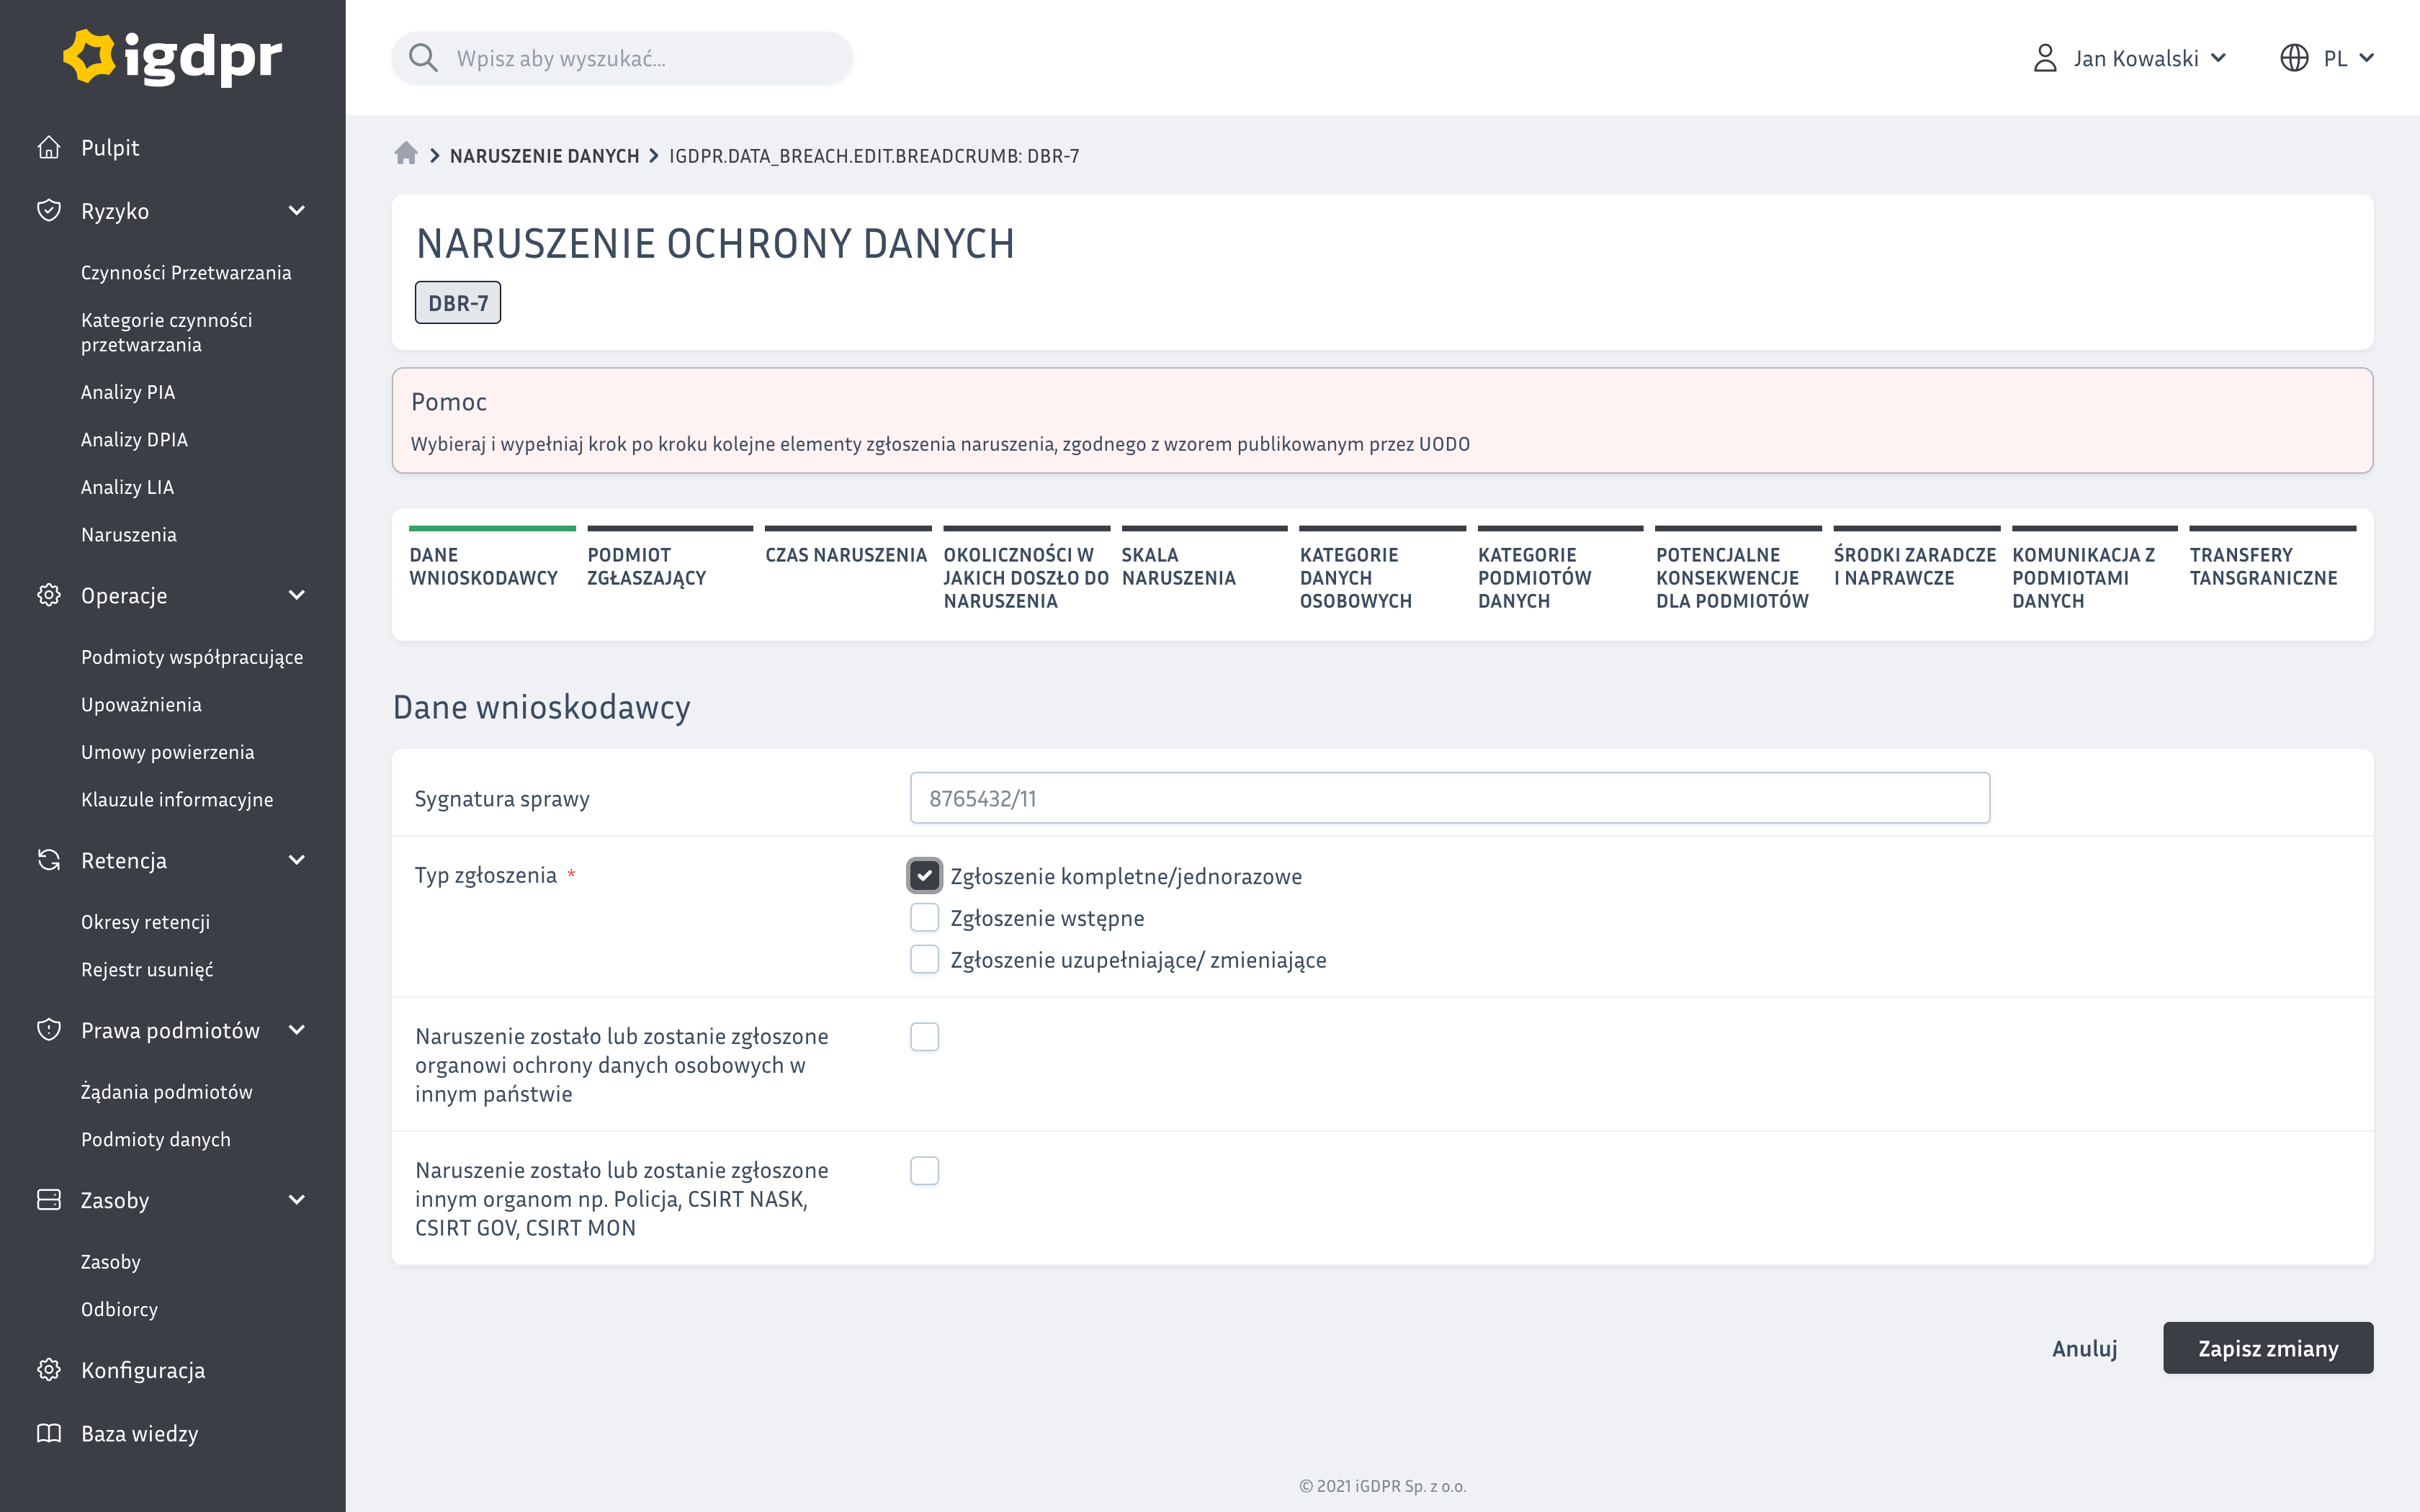Image resolution: width=2420 pixels, height=1512 pixels.
Task: Click the home icon in the breadcrumb
Action: [407, 154]
